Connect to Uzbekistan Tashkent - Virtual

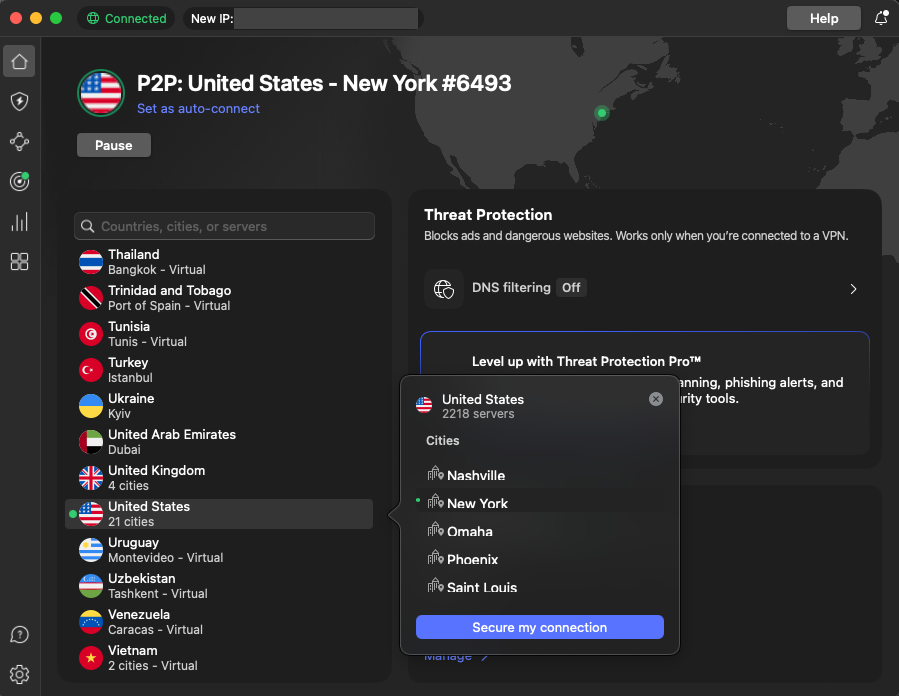pos(219,586)
